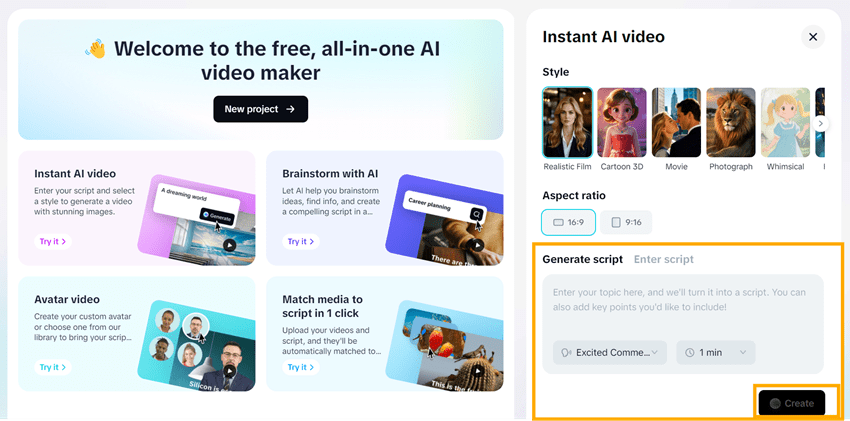Switch to the Enter script tab
The image size is (850, 421).
(664, 259)
